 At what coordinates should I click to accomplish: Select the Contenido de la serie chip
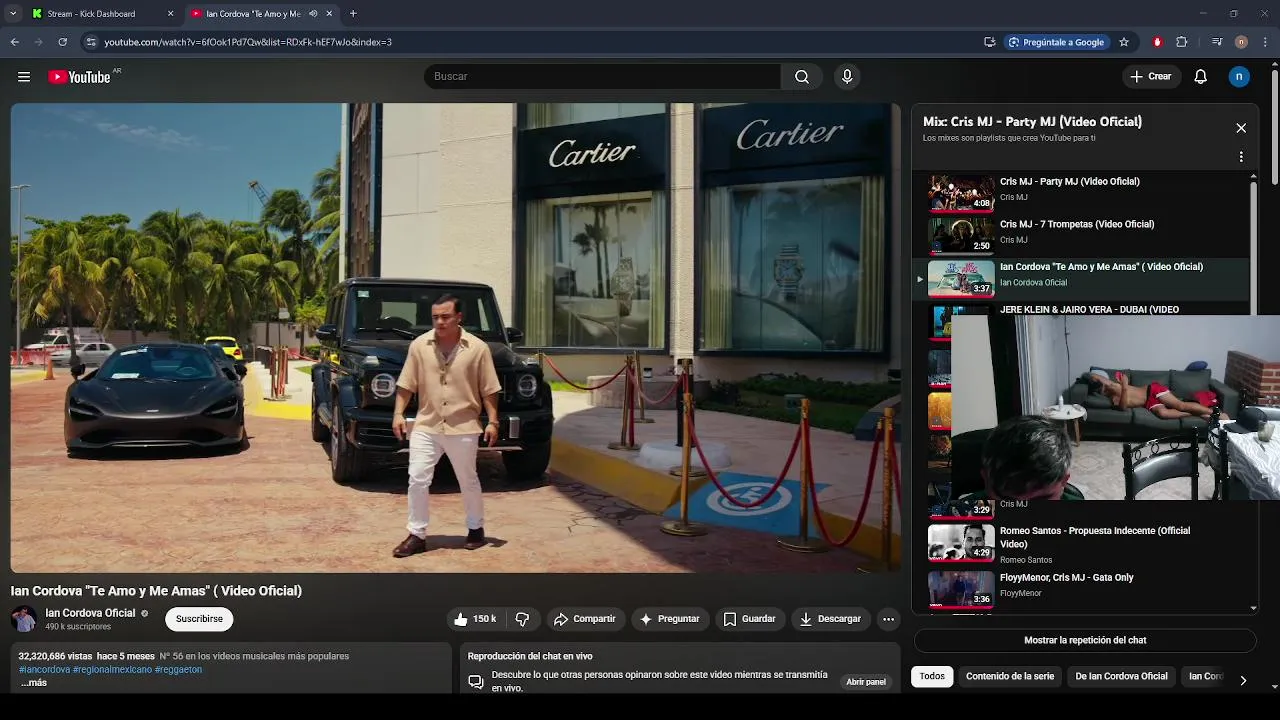point(1010,677)
